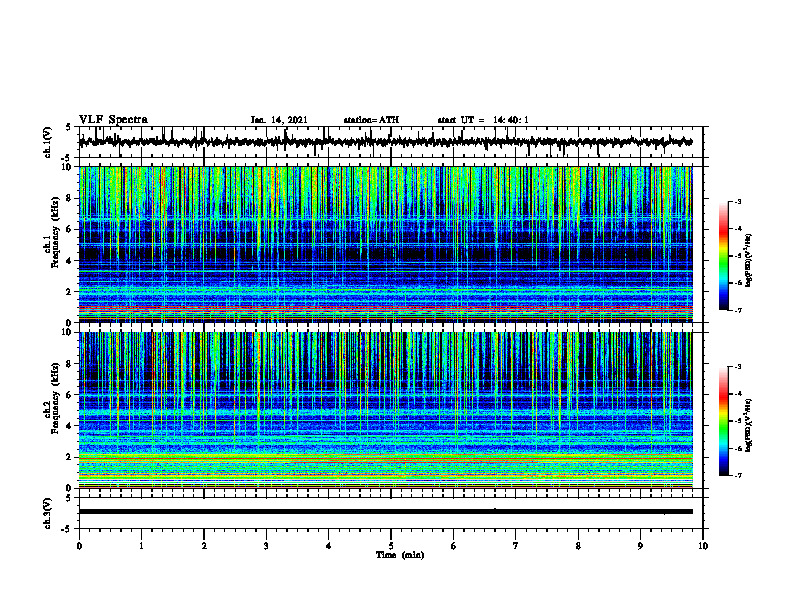Click time axis tick label "8"

(578, 546)
